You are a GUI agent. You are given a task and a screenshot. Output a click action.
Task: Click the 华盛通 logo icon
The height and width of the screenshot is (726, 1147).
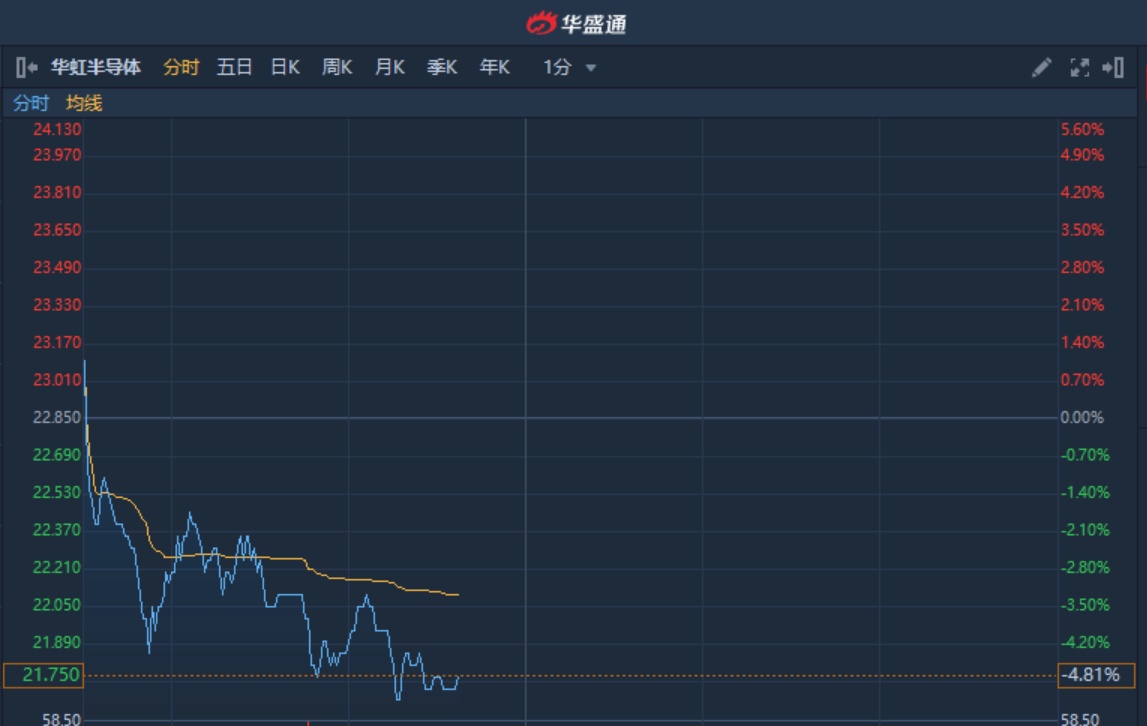pyautogui.click(x=541, y=22)
